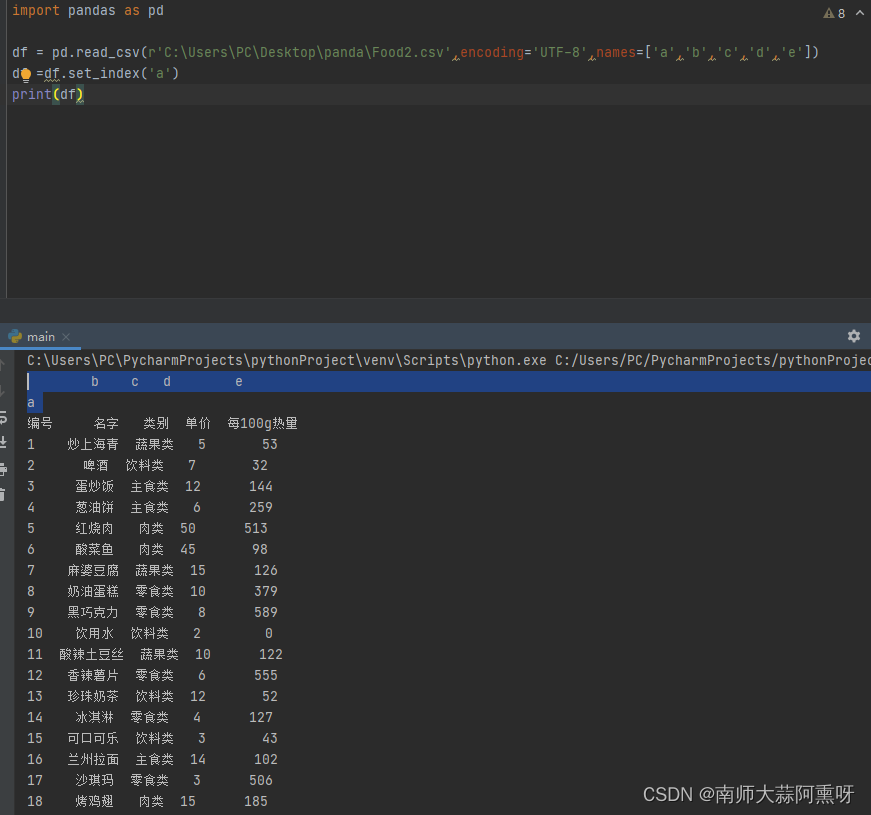Click the set_index('a') call

(x=123, y=74)
